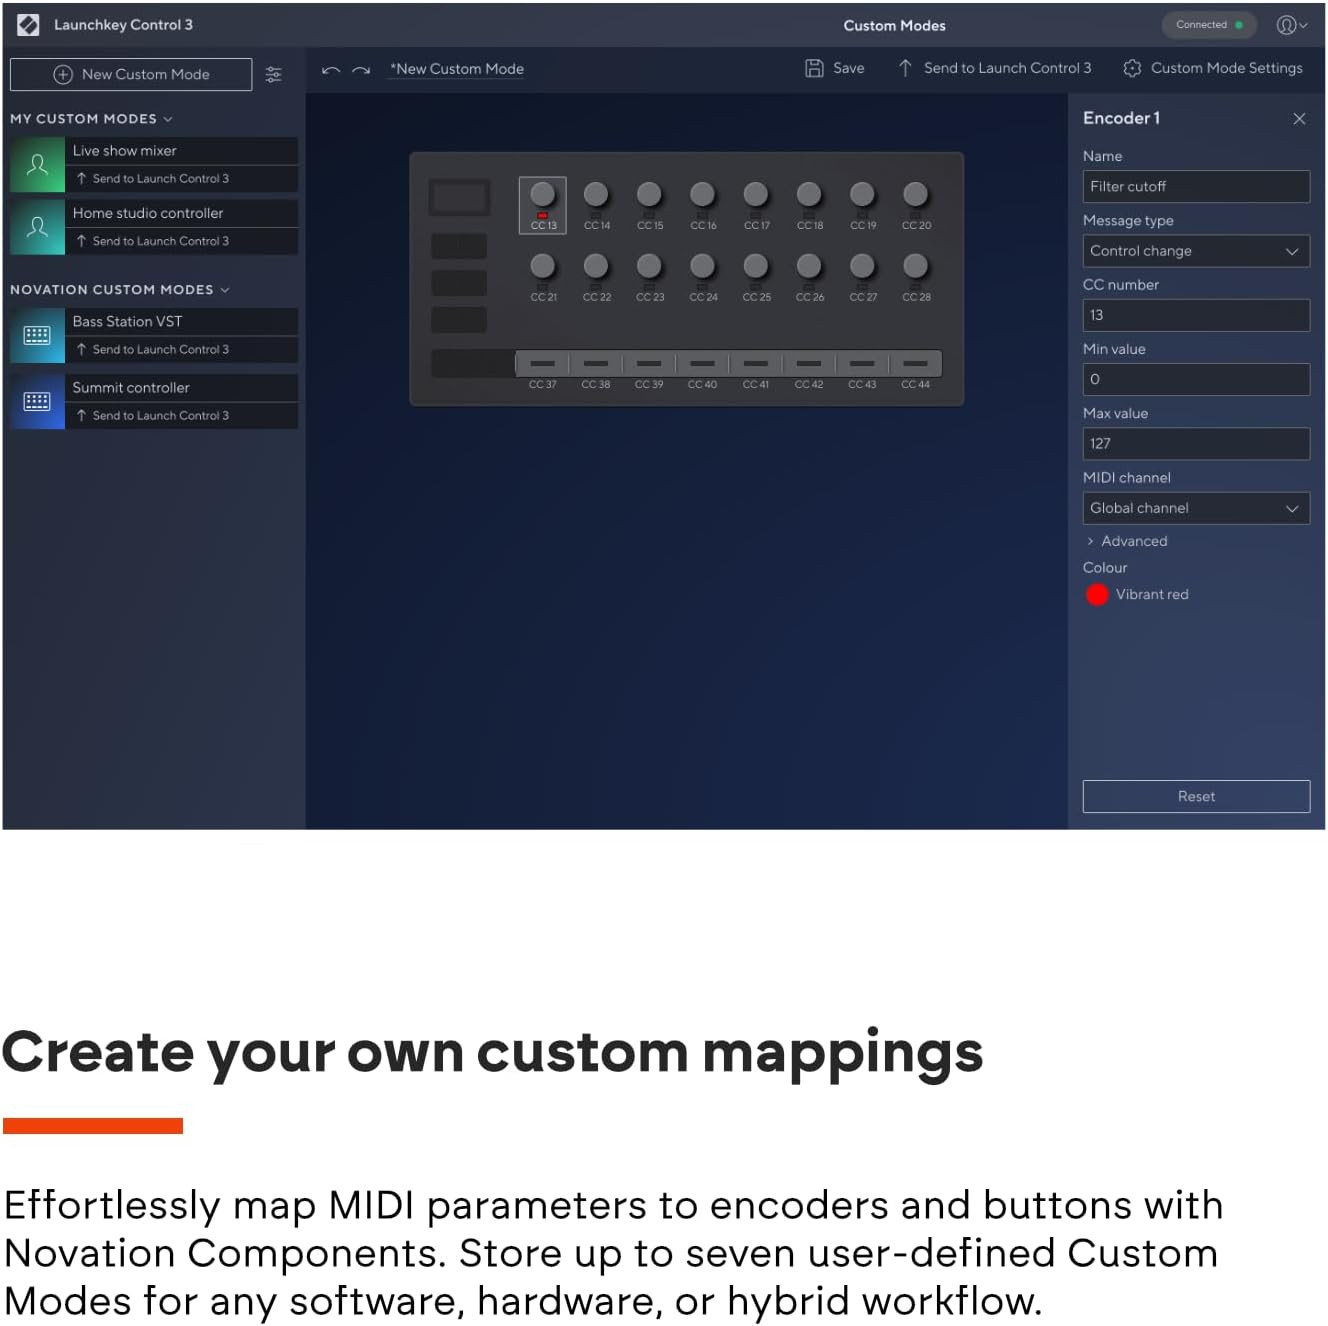Select the CC 24 encoder knob

(703, 266)
